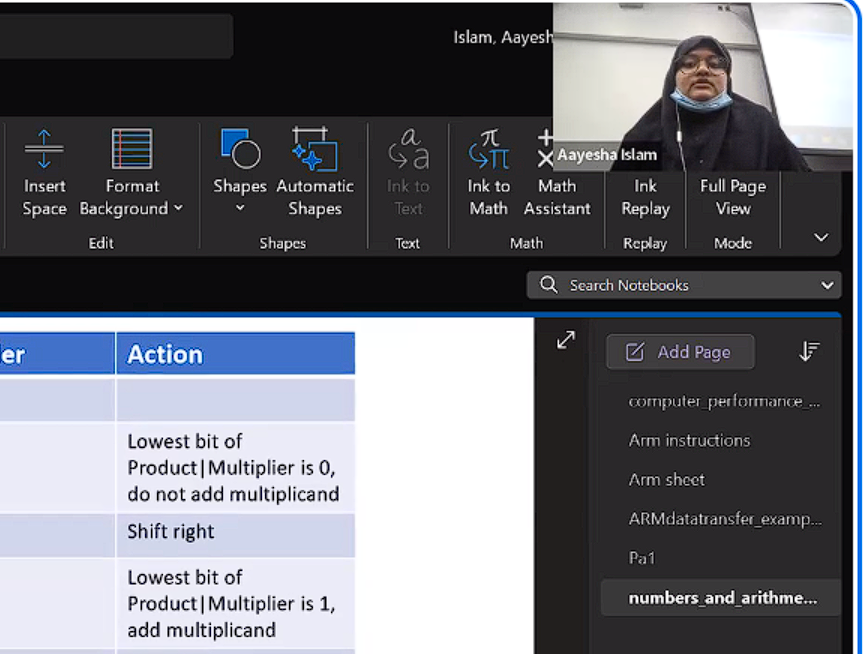864x654 pixels.
Task: Click the Insert Space tool
Action: pyautogui.click(x=44, y=172)
